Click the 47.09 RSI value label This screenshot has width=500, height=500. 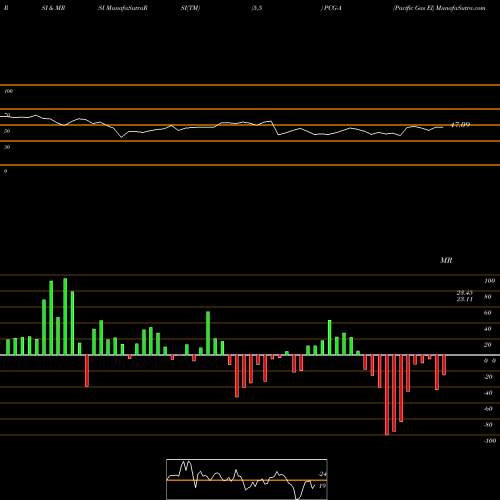point(460,125)
